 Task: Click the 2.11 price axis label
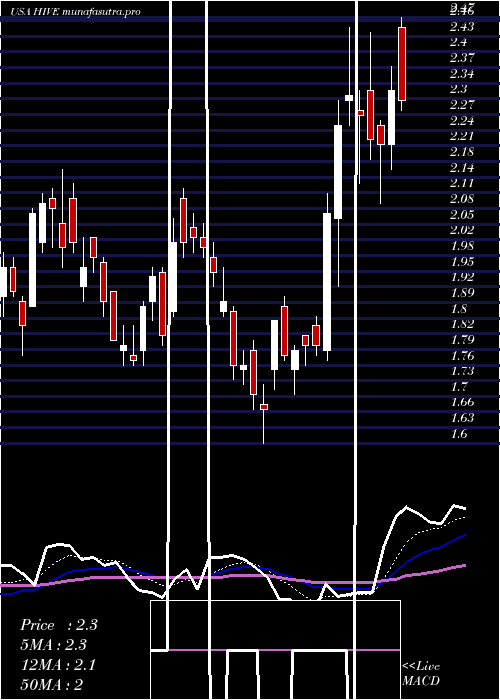click(462, 183)
